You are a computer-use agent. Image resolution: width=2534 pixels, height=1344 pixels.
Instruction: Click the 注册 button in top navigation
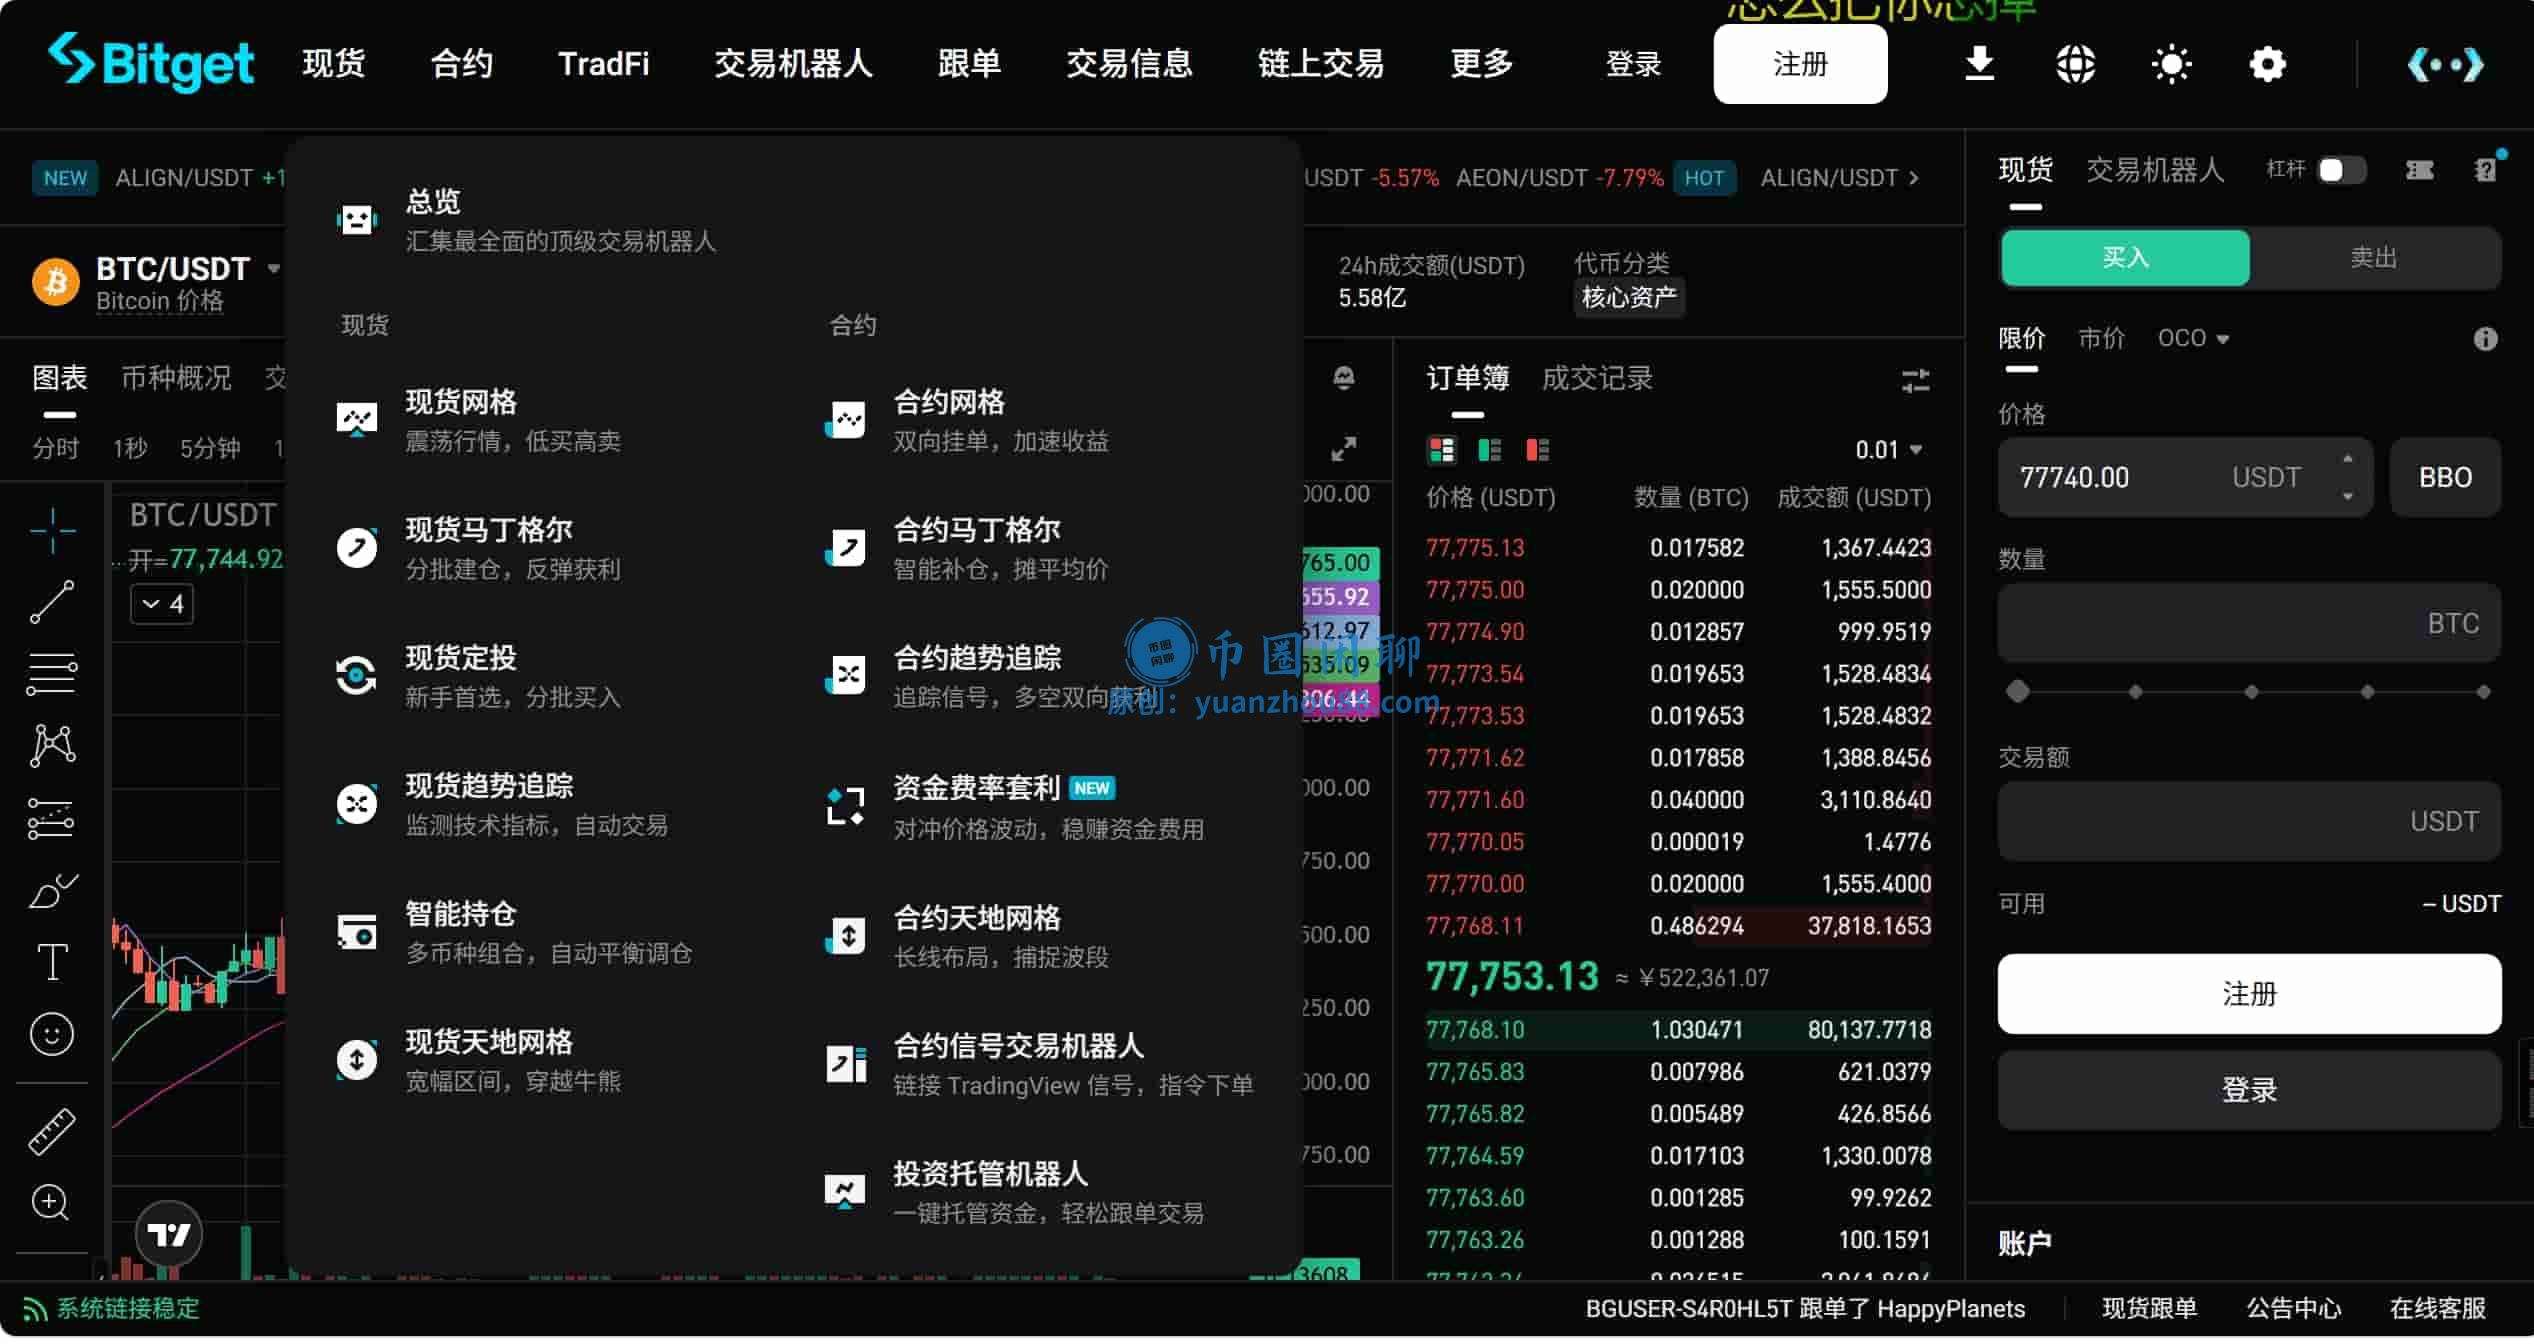coord(1800,64)
